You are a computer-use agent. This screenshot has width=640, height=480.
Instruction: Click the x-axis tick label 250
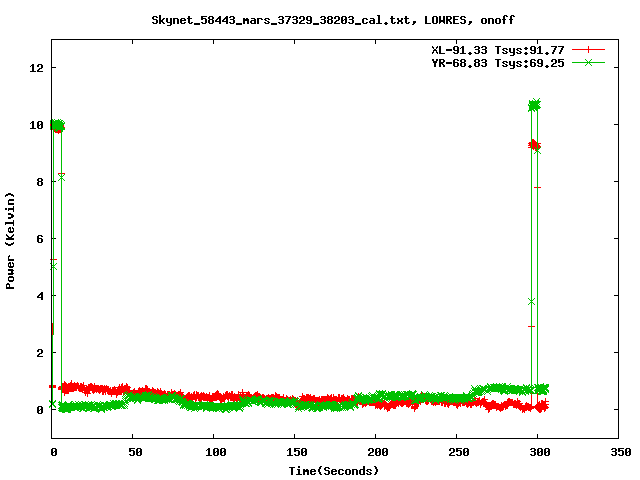pos(459,452)
